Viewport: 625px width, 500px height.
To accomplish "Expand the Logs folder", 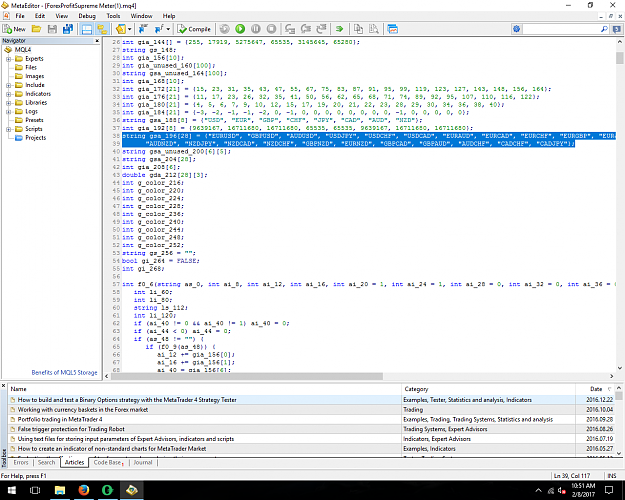I will [x=8, y=111].
